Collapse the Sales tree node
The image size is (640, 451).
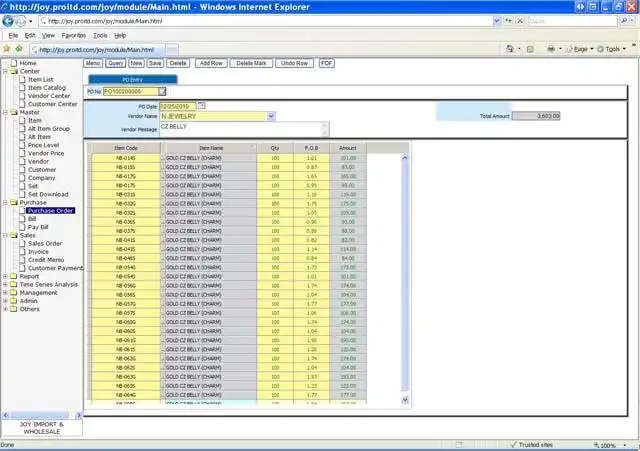pos(5,235)
